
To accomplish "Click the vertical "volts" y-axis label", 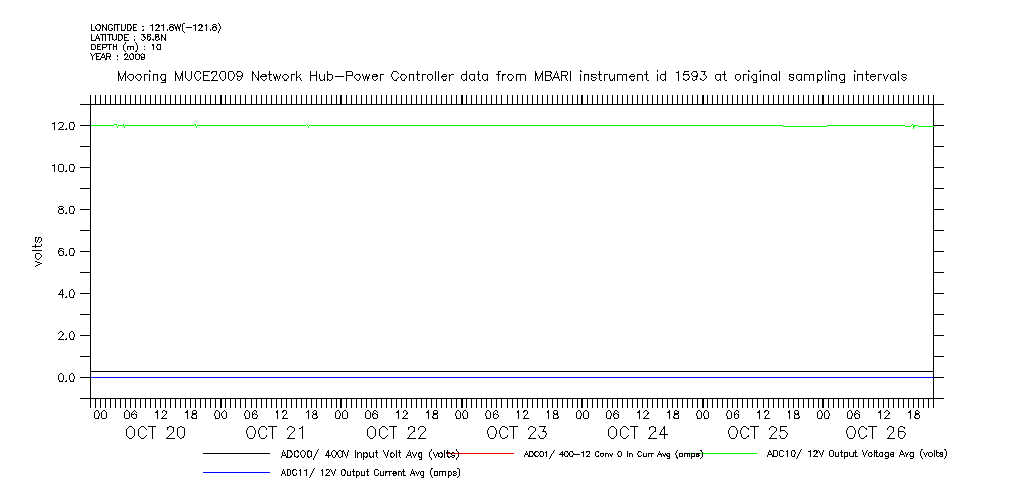I will coord(38,251).
